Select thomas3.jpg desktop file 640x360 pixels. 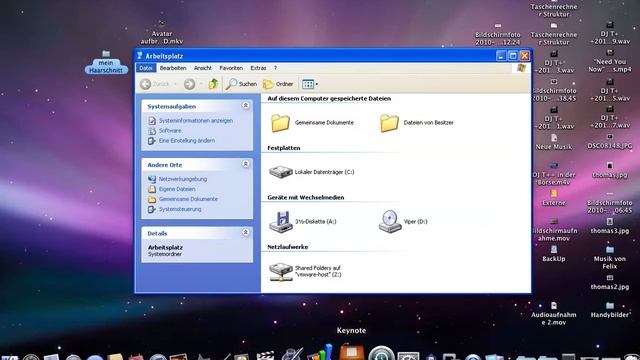610,226
